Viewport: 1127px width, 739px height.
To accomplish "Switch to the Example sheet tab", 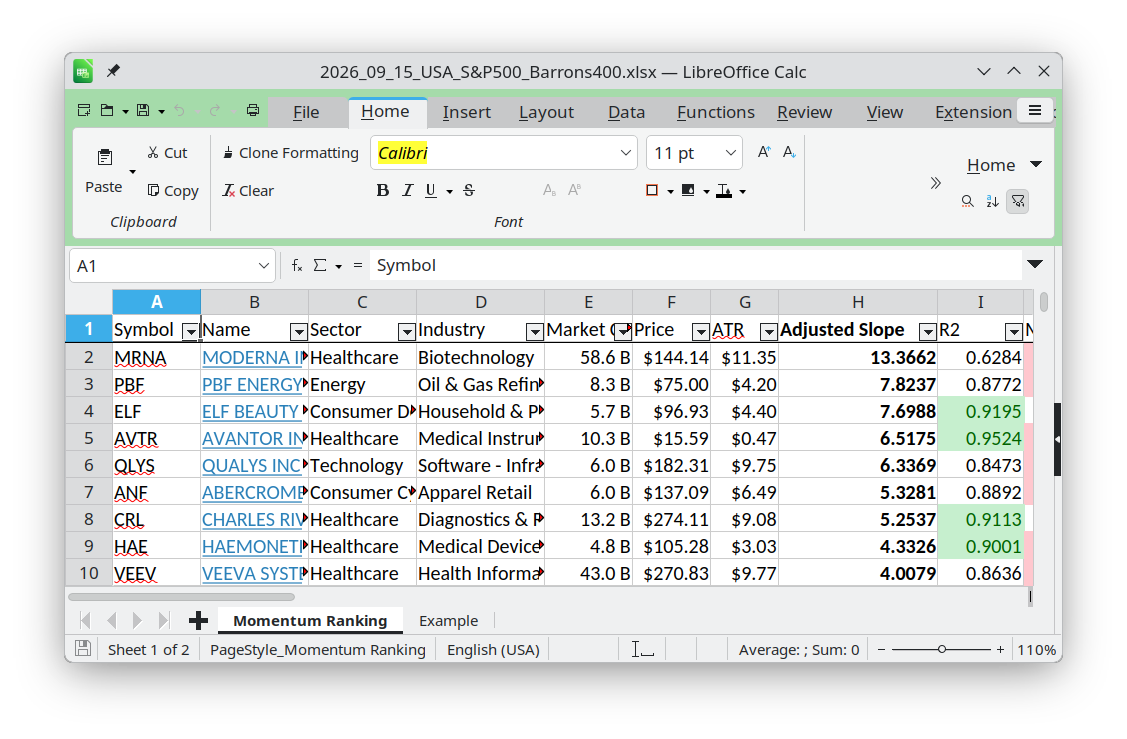I will click(x=448, y=620).
